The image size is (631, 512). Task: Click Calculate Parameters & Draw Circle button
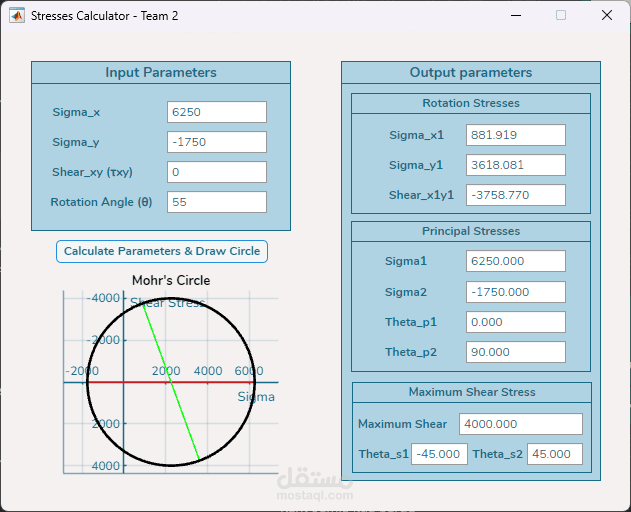tap(162, 252)
